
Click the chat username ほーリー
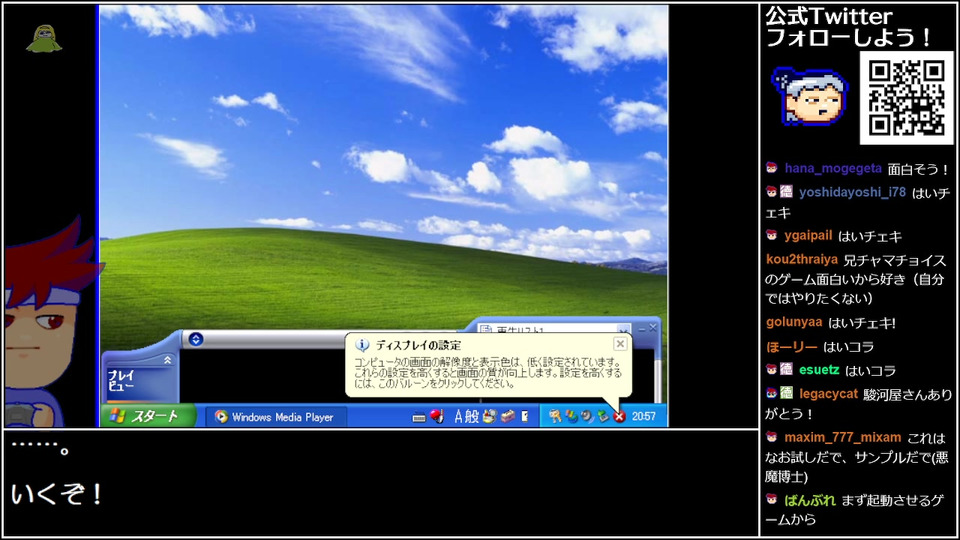coord(791,347)
